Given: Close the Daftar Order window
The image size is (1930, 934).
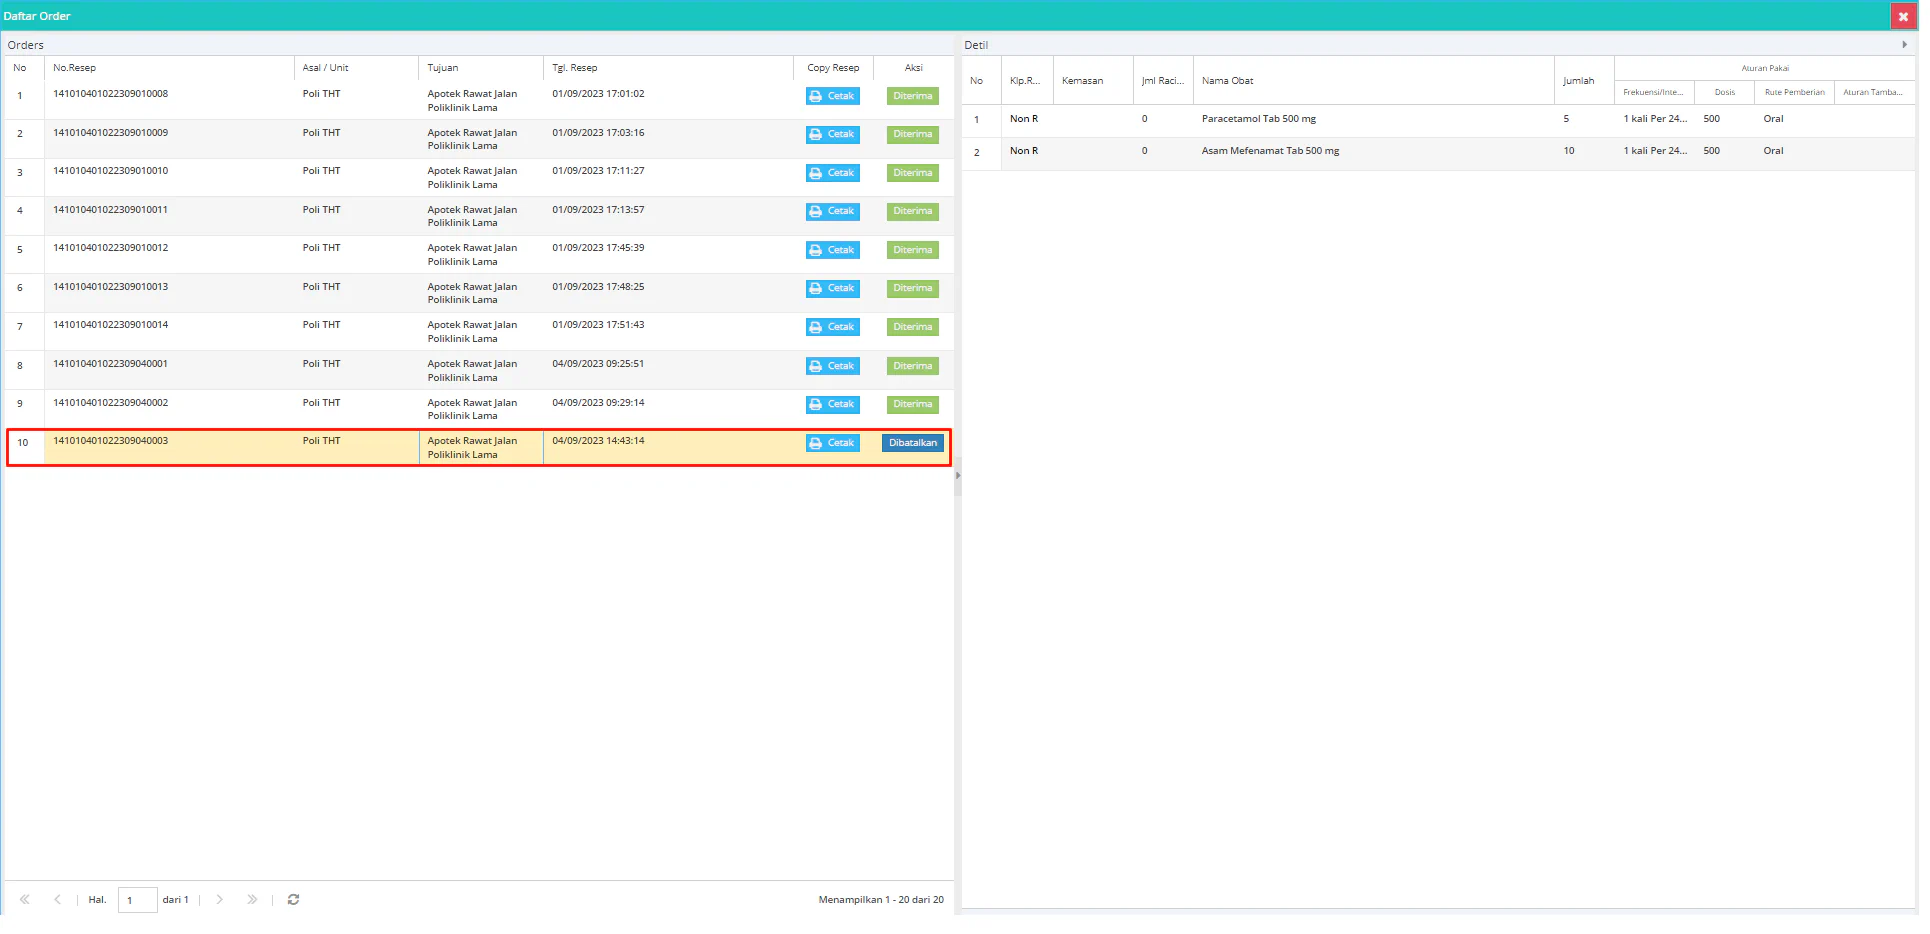Looking at the screenshot, I should click(x=1902, y=16).
